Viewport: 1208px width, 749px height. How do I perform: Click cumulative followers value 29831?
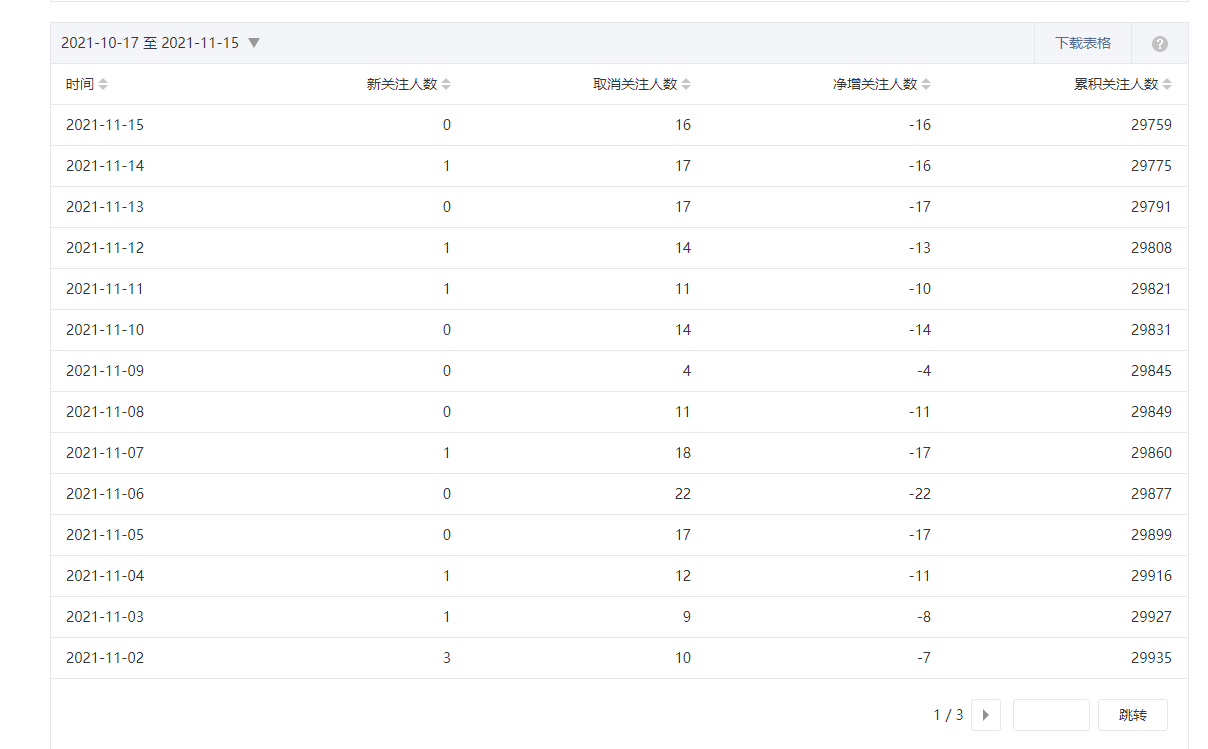1151,330
